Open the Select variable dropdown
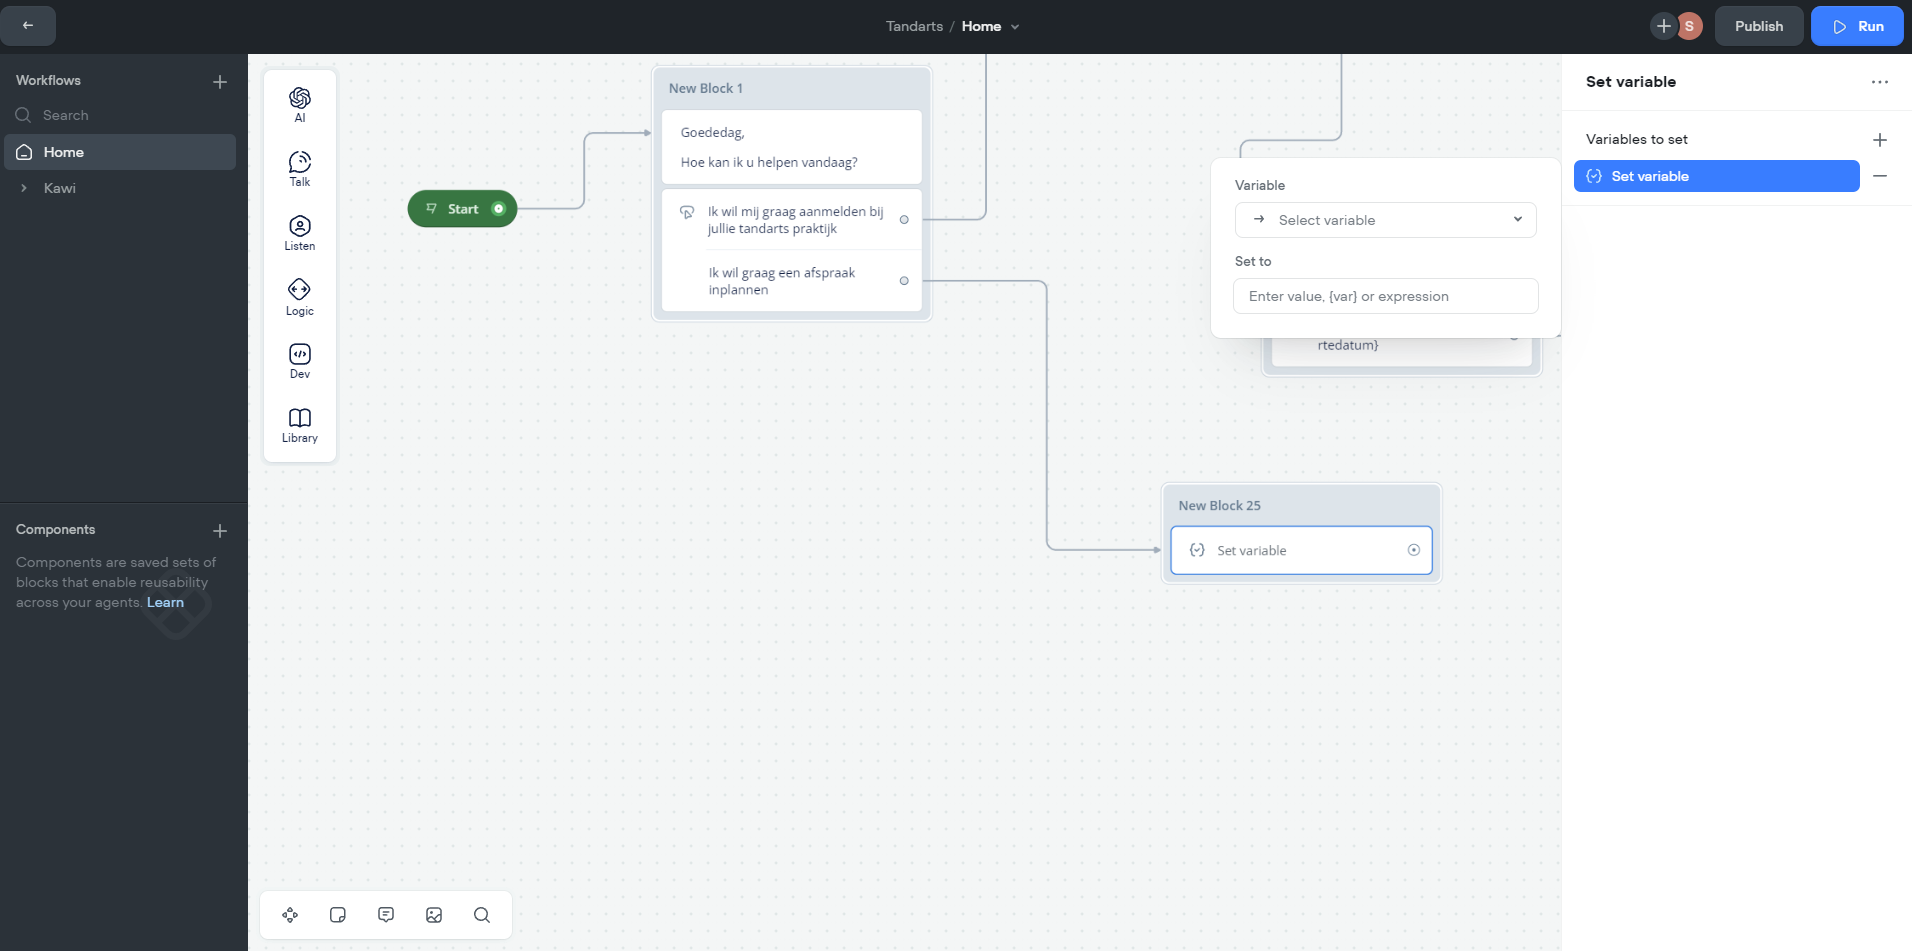Image resolution: width=1912 pixels, height=951 pixels. pyautogui.click(x=1385, y=220)
